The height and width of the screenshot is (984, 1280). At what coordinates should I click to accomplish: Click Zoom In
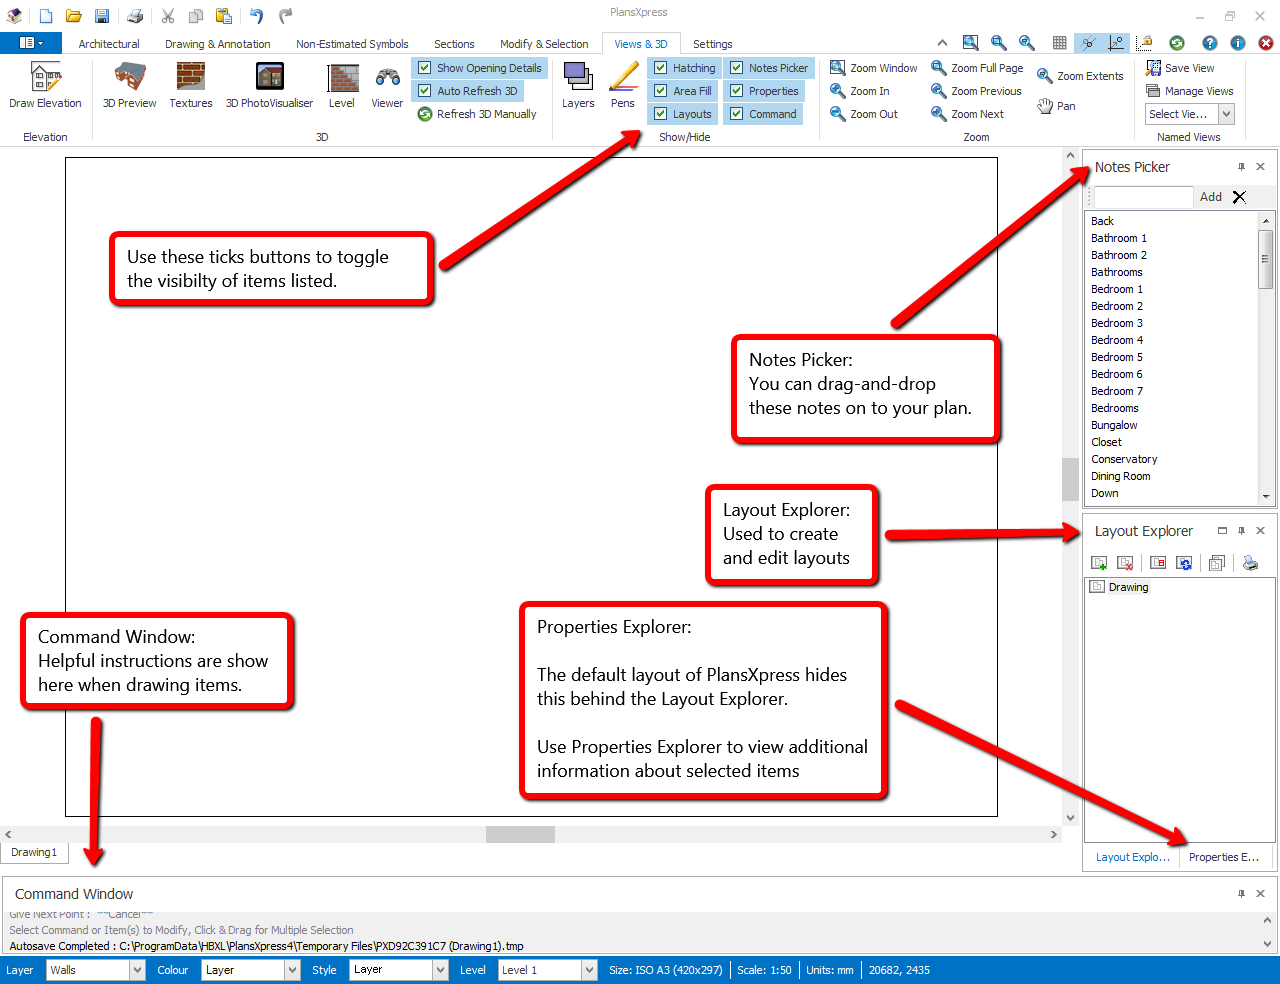coord(859,91)
